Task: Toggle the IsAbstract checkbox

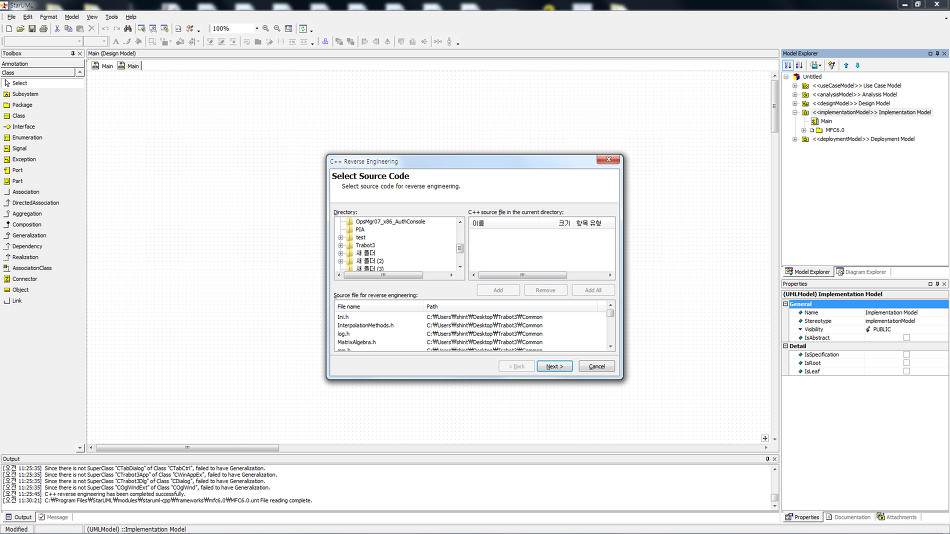Action: [x=906, y=338]
